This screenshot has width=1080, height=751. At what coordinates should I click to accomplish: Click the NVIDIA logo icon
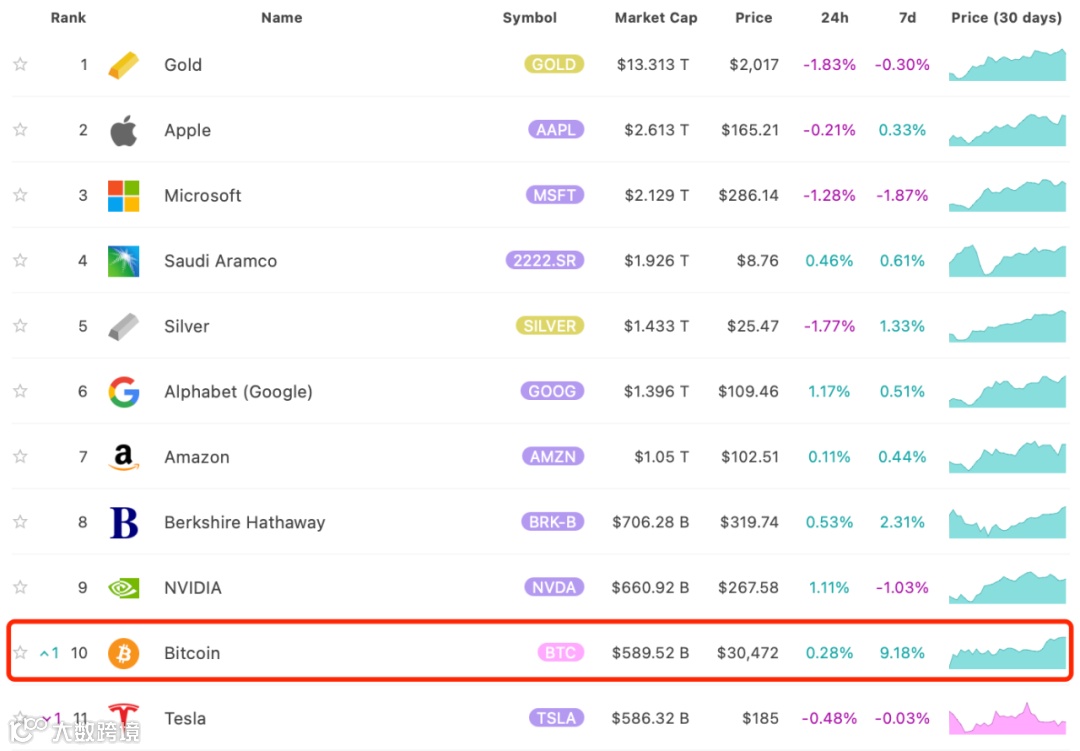[123, 588]
